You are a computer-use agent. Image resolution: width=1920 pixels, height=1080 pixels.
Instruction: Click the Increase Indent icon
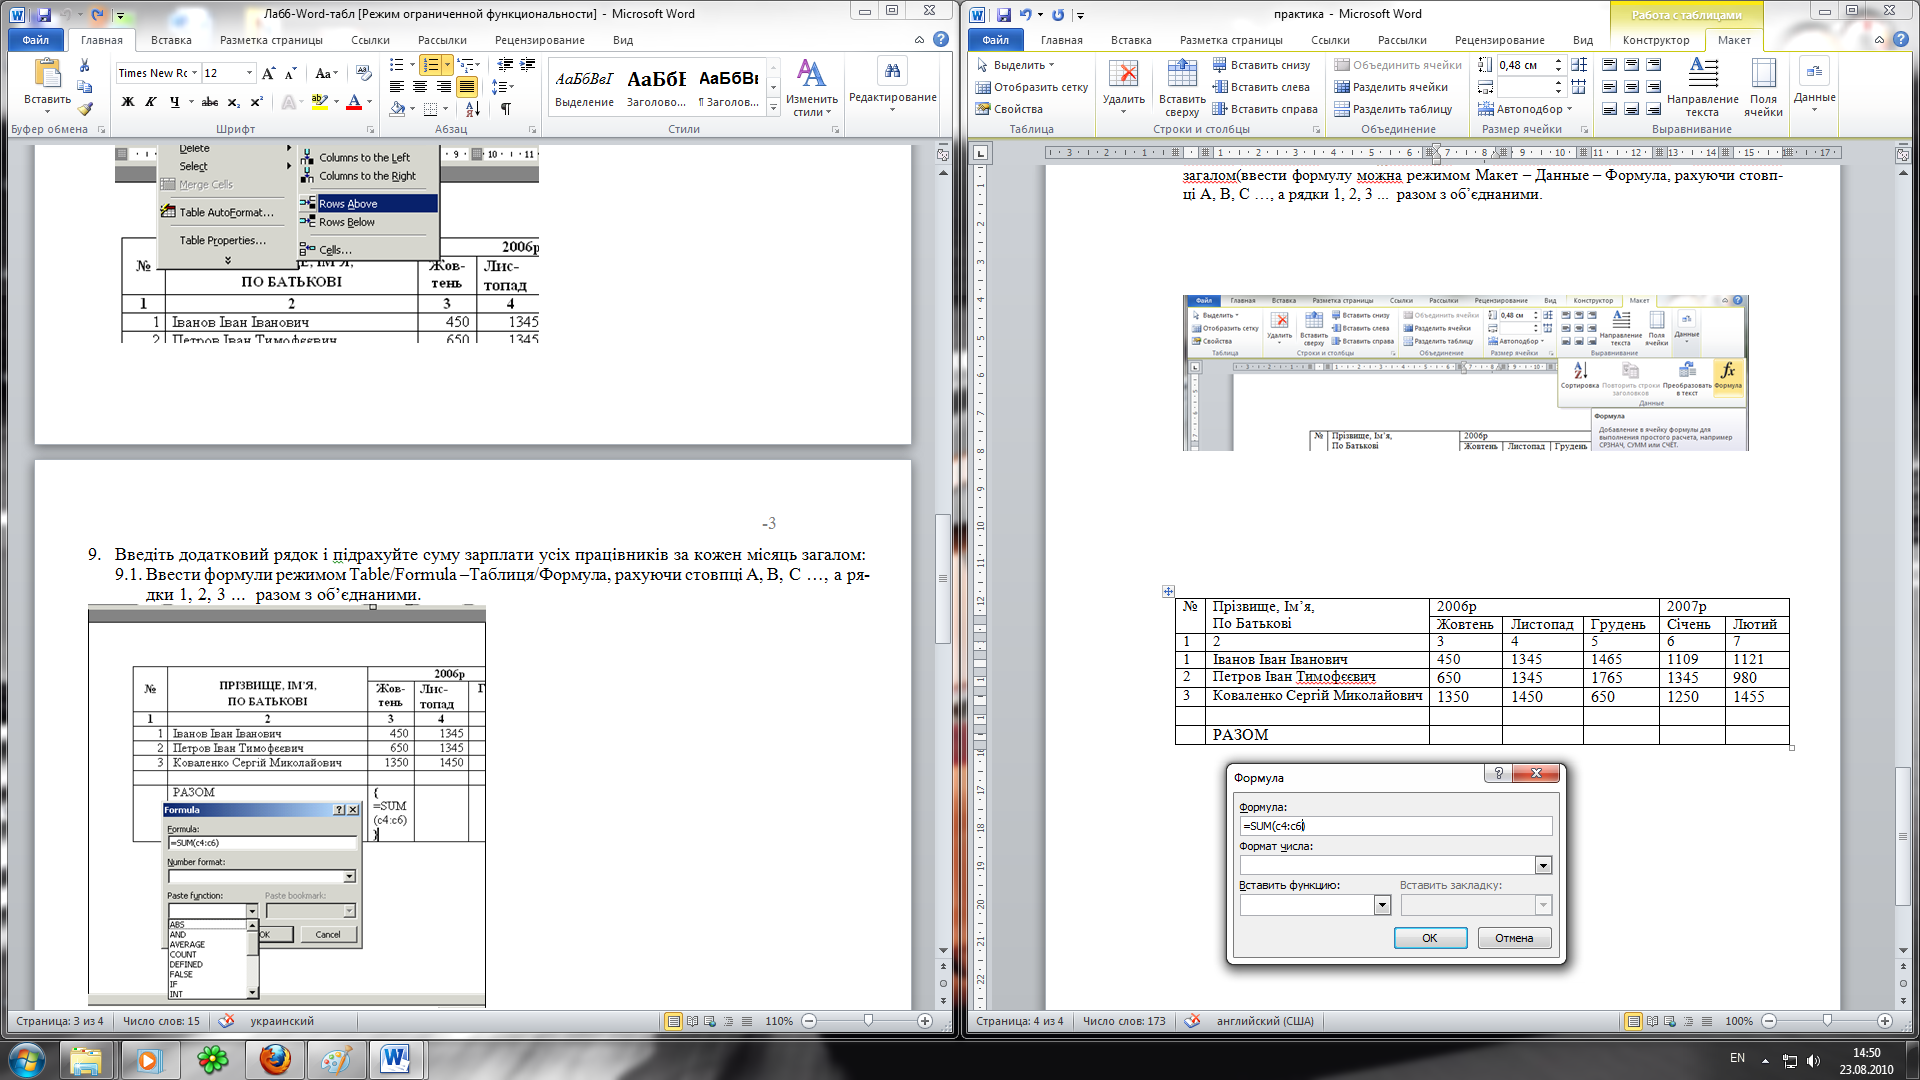527,65
